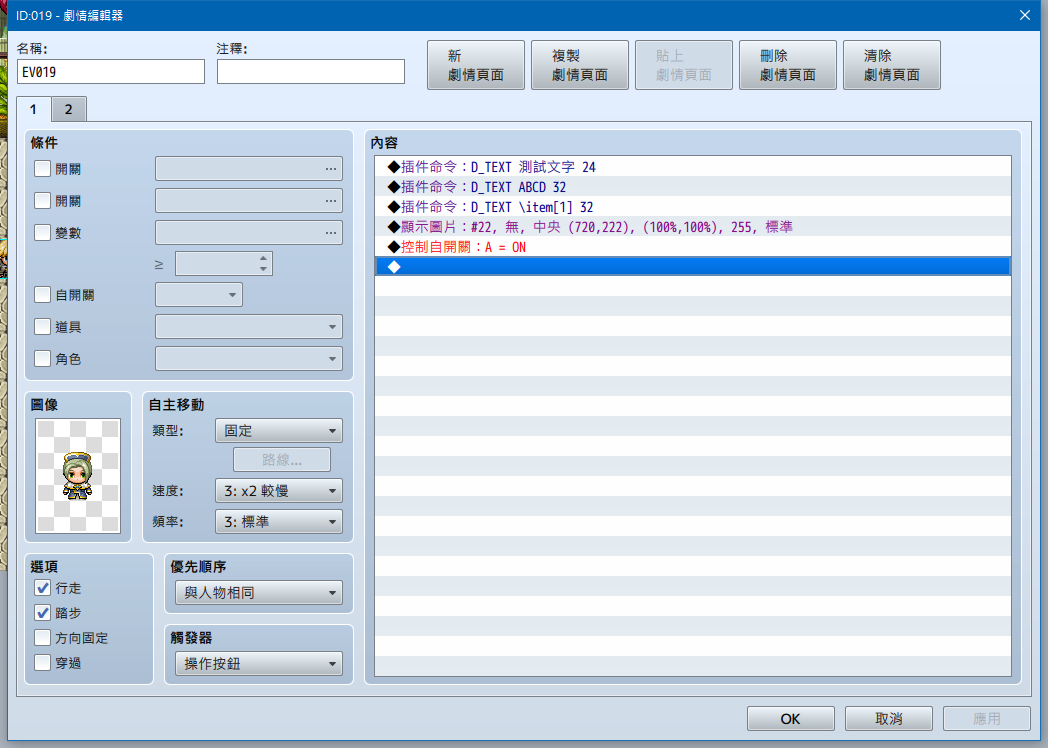
Task: Open the 道具 dropdown
Action: [x=249, y=327]
